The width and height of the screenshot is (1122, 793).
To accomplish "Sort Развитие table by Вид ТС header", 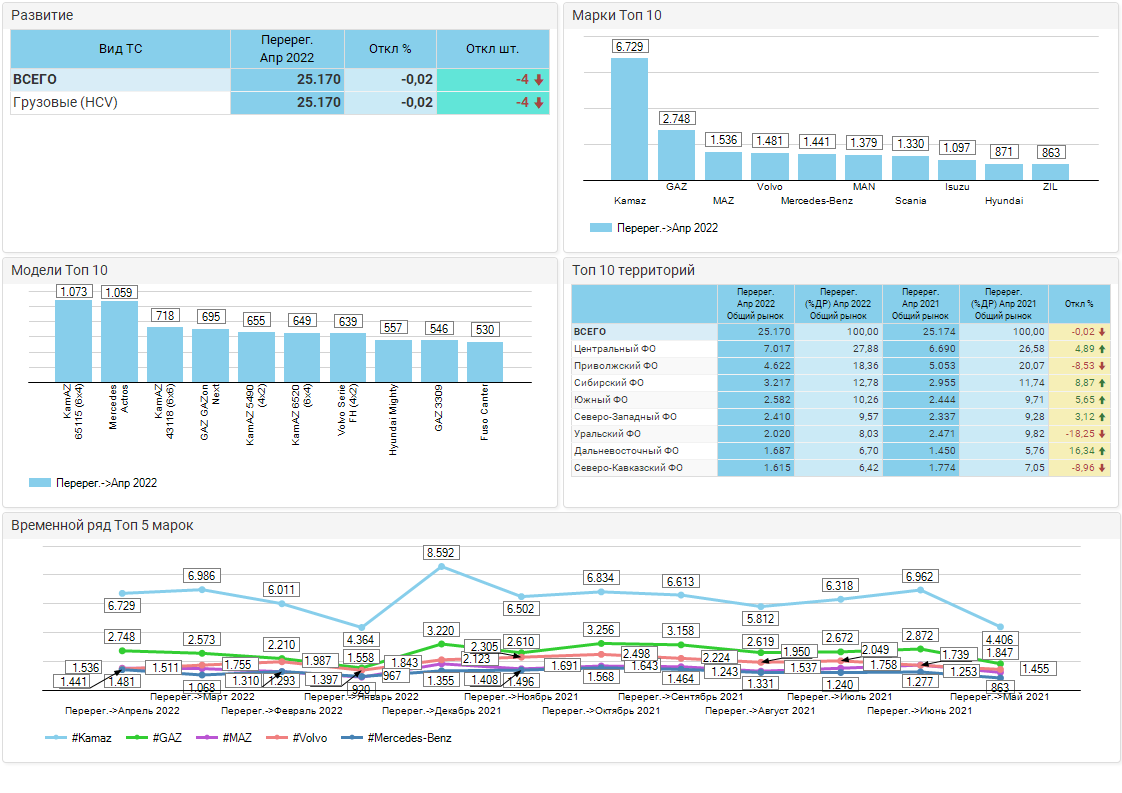I will [x=120, y=49].
